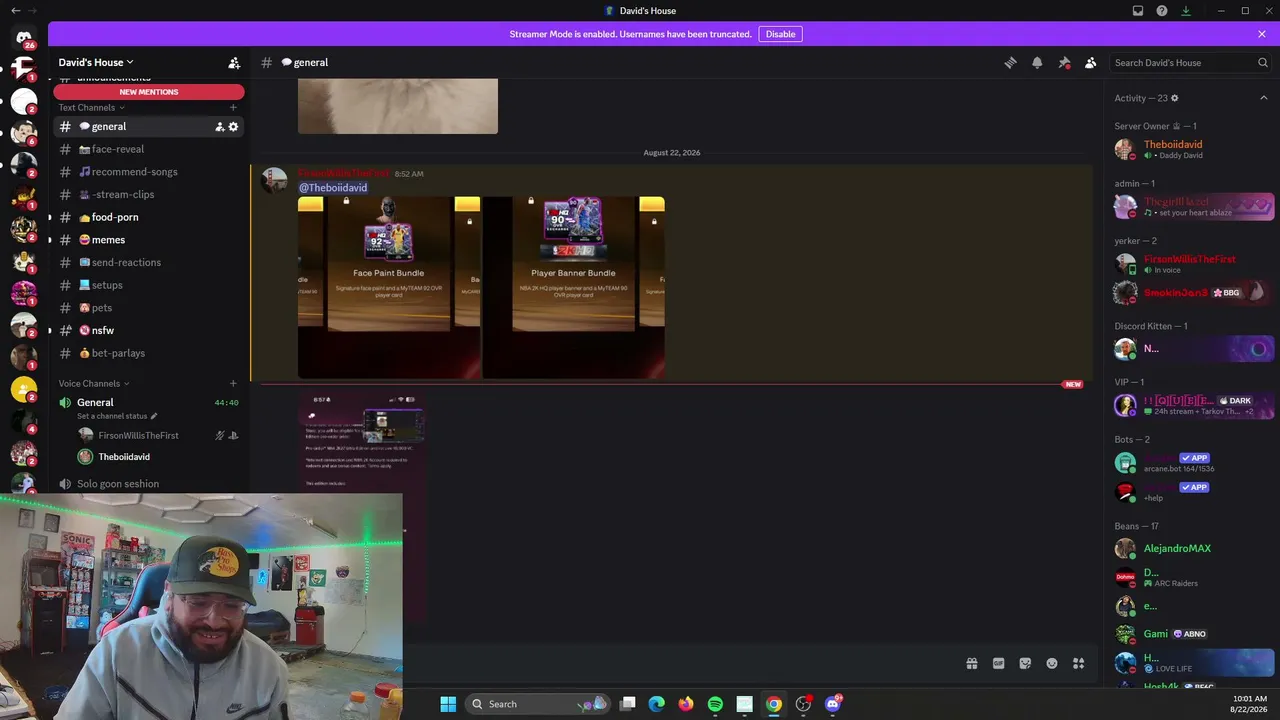Click the @Theboiidavid mention
Image resolution: width=1280 pixels, height=720 pixels.
tap(333, 187)
